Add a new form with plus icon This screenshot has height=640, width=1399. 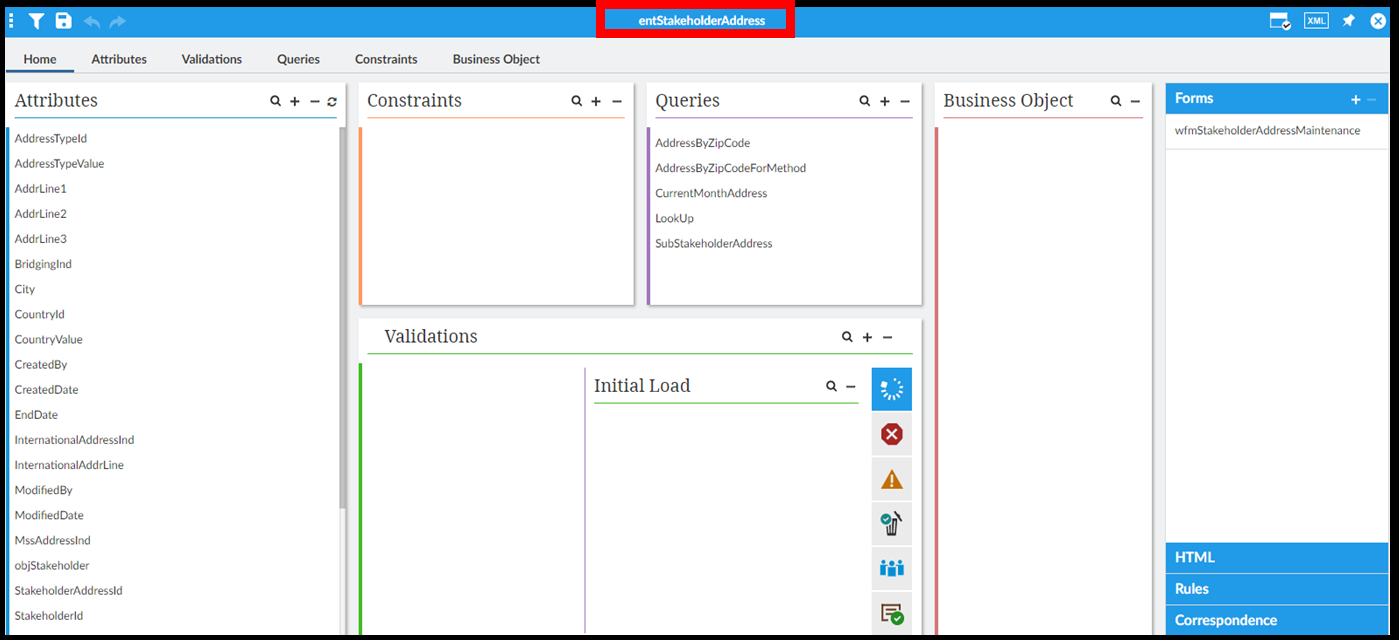click(x=1356, y=99)
